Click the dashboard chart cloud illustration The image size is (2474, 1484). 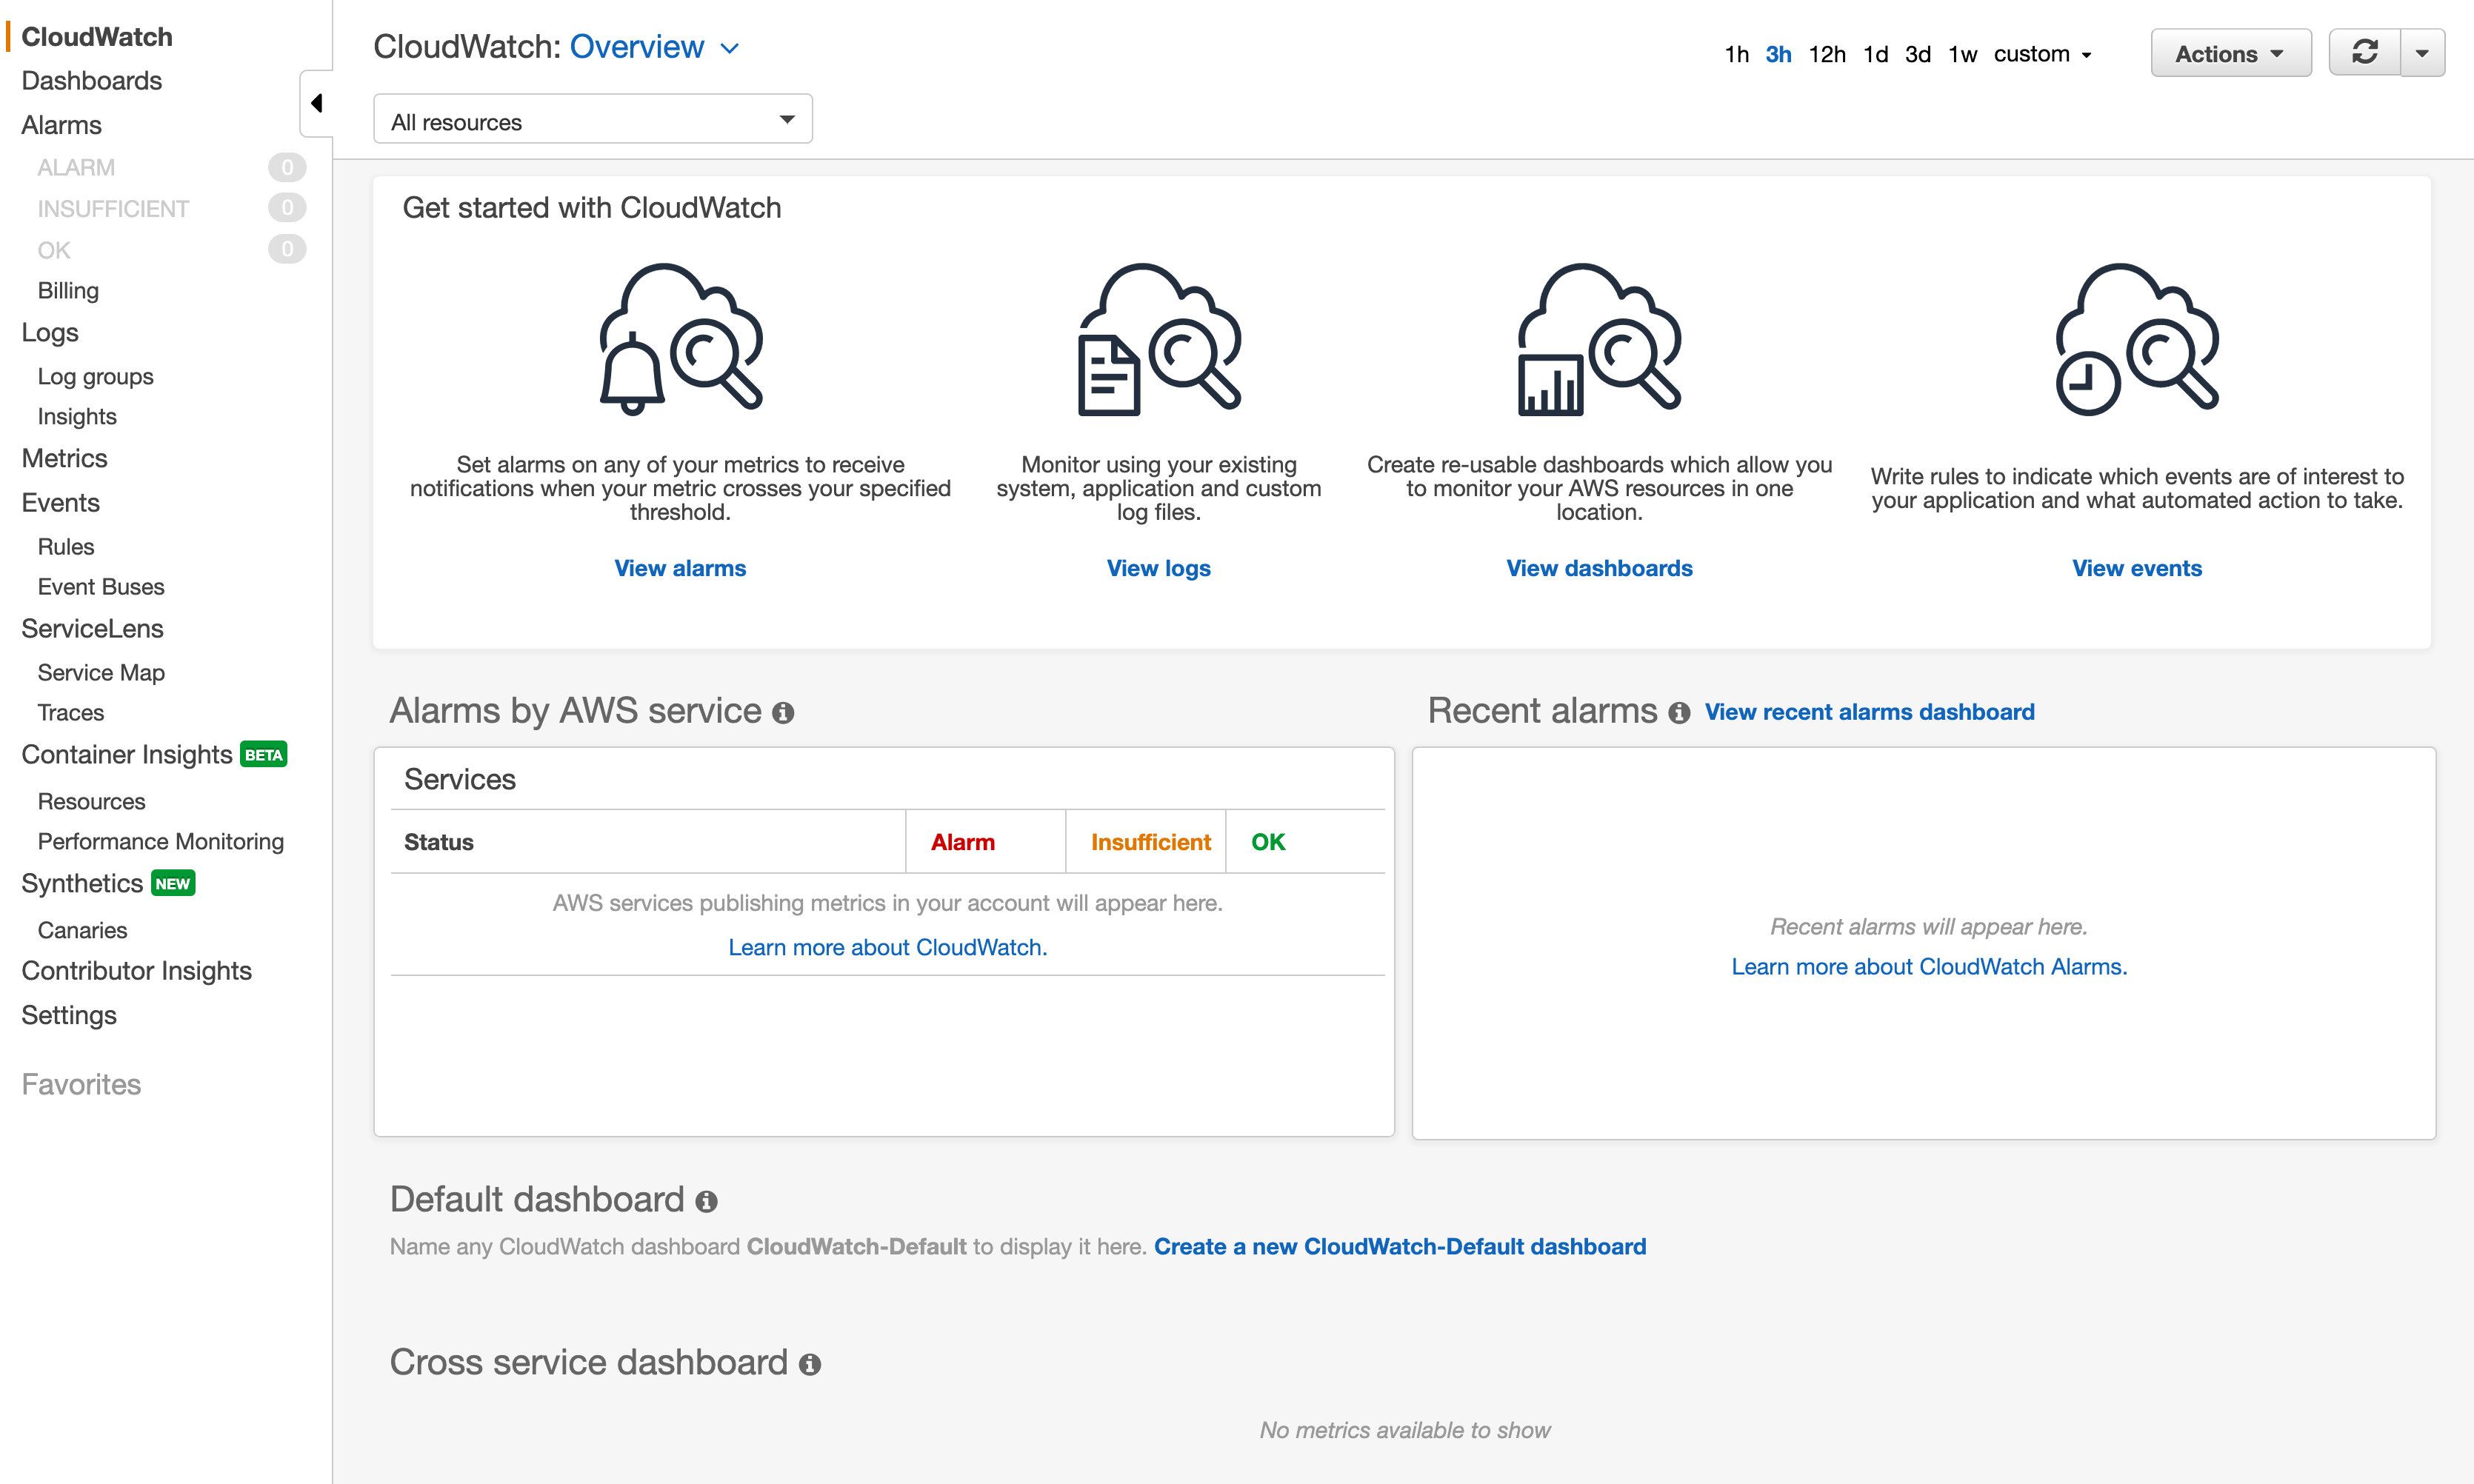point(1599,339)
